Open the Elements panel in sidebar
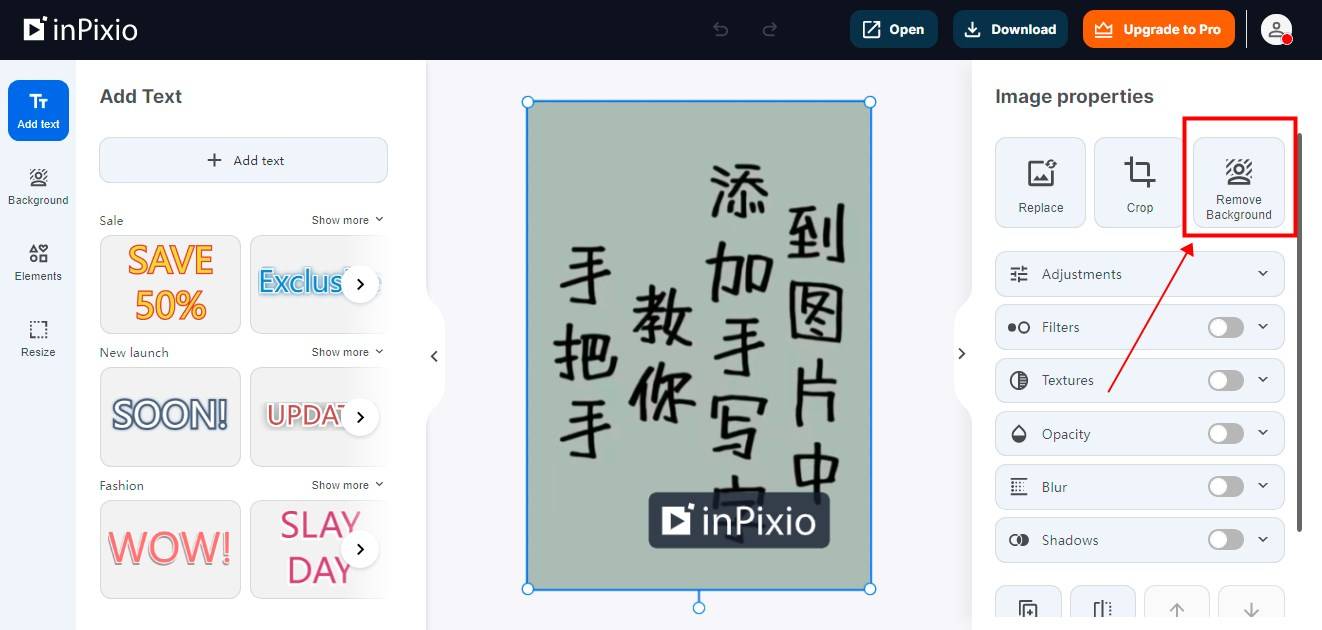 pos(38,262)
